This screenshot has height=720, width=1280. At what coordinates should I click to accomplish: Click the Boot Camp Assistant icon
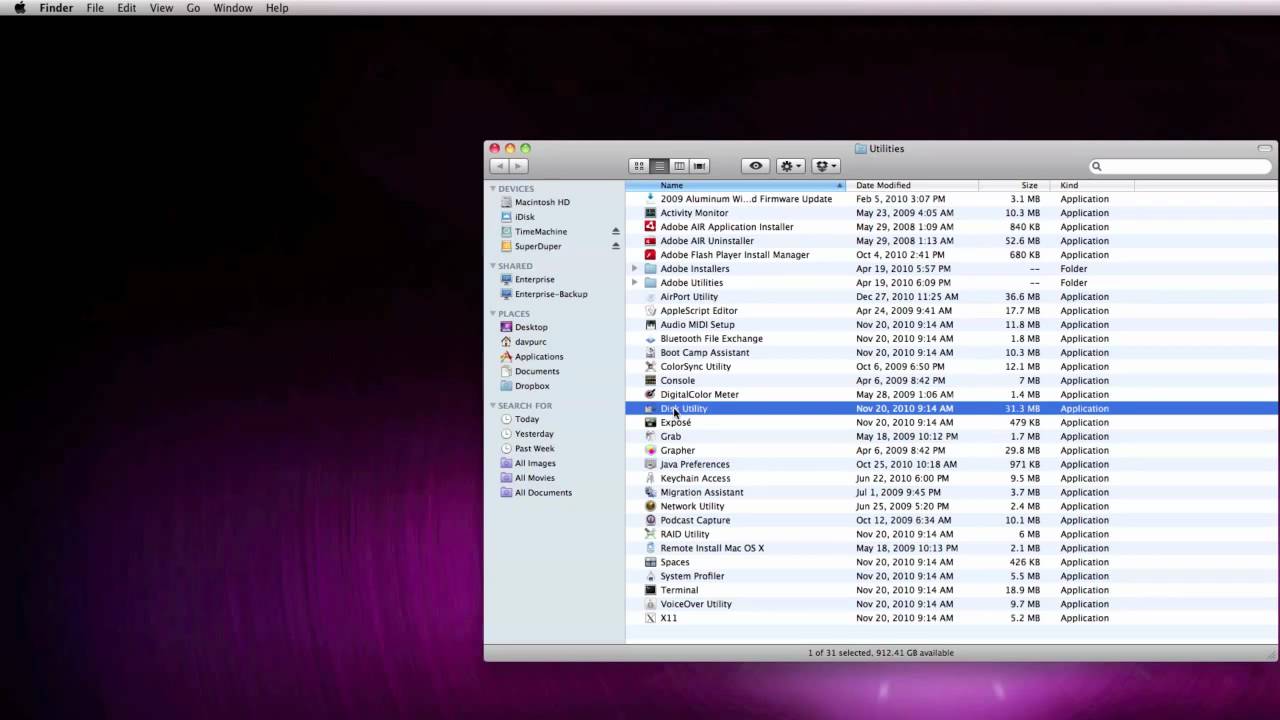tap(651, 353)
